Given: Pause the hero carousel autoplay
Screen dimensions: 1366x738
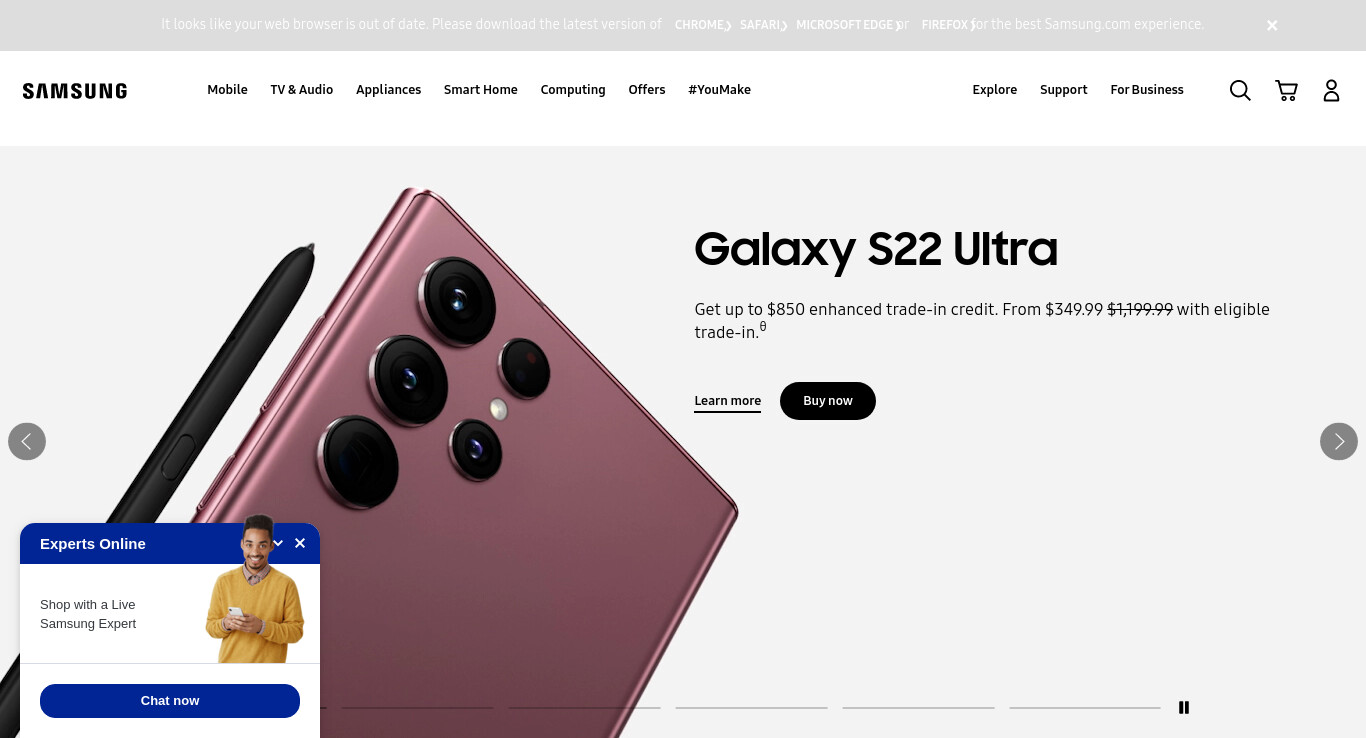Looking at the screenshot, I should (1184, 707).
